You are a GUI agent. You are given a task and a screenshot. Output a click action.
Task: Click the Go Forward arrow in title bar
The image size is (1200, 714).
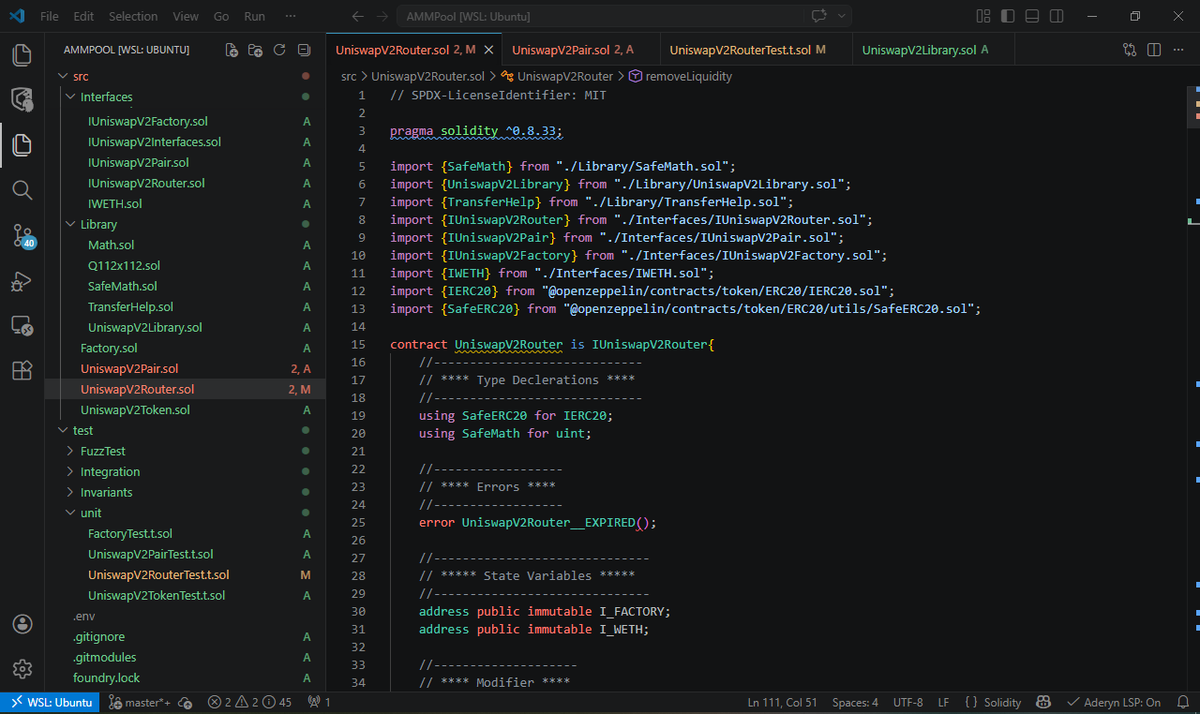click(x=382, y=17)
